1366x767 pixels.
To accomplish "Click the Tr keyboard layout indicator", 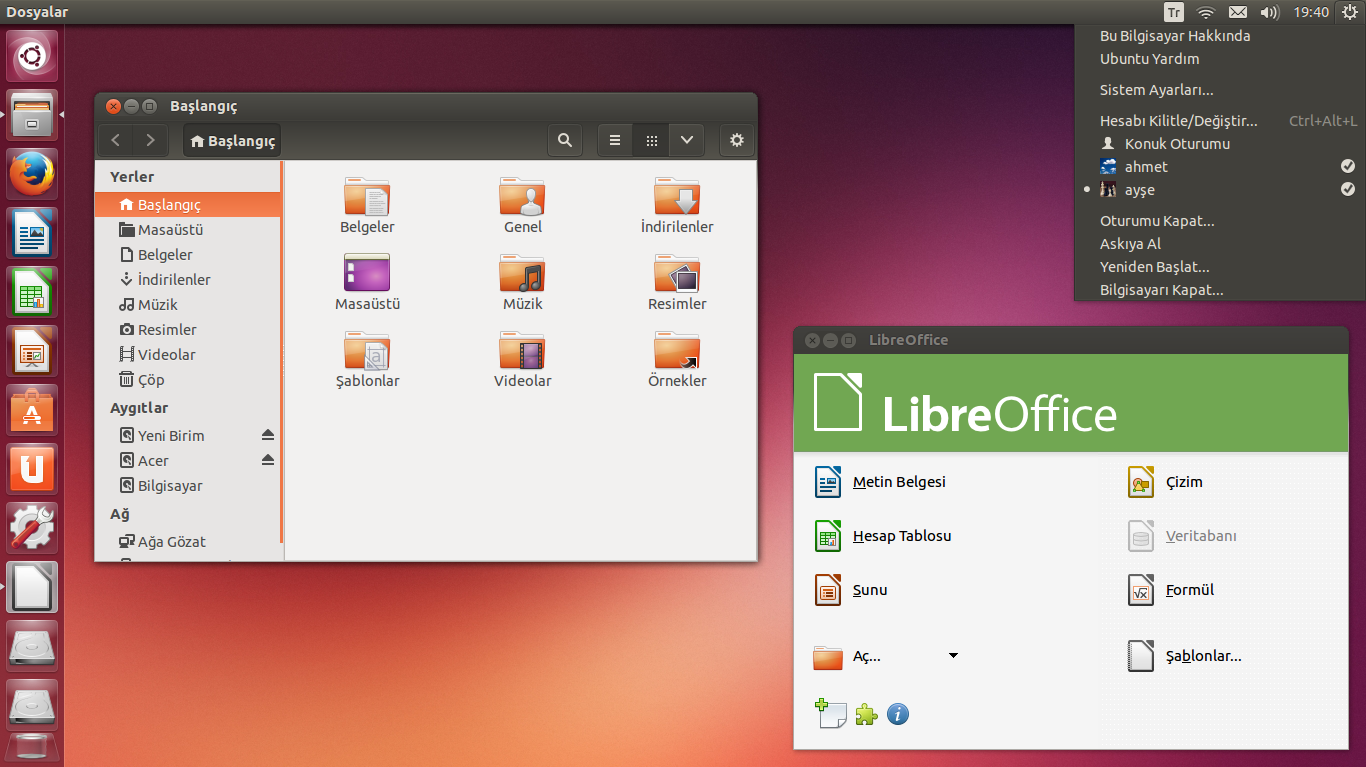I will [x=1174, y=12].
